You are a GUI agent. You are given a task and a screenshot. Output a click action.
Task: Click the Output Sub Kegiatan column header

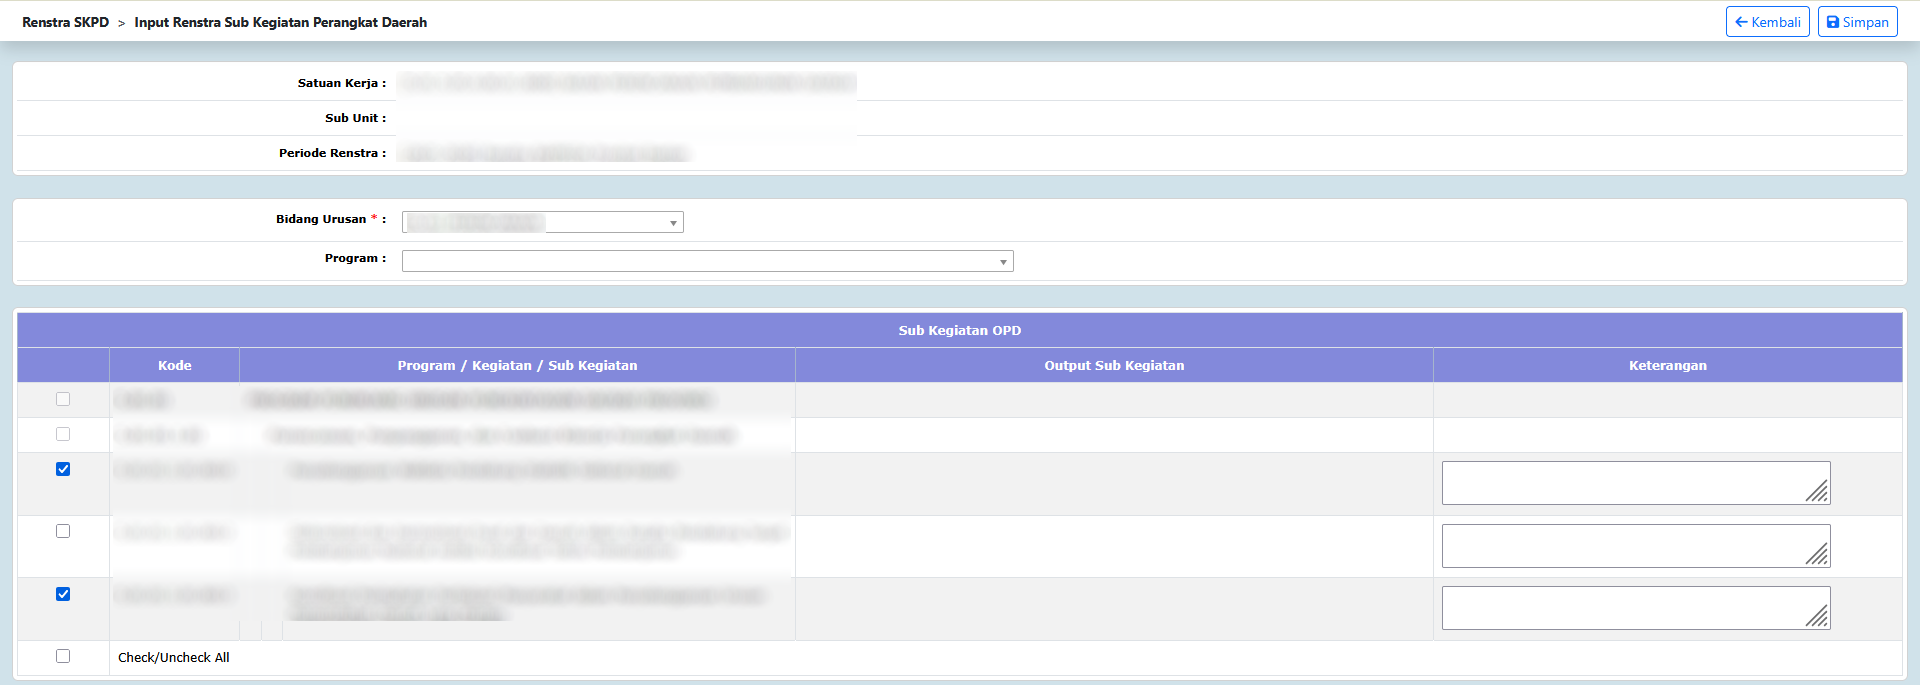(x=1114, y=366)
